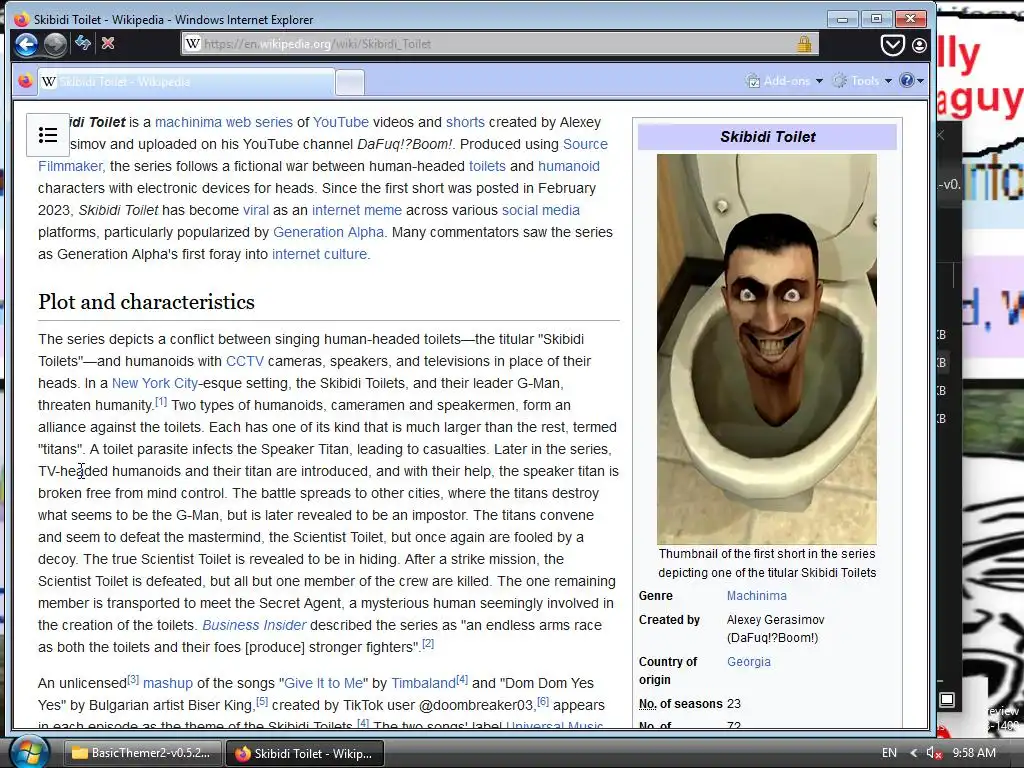Viewport: 1024px width, 768px height.
Task: Open the CCTV link
Action: click(x=245, y=361)
